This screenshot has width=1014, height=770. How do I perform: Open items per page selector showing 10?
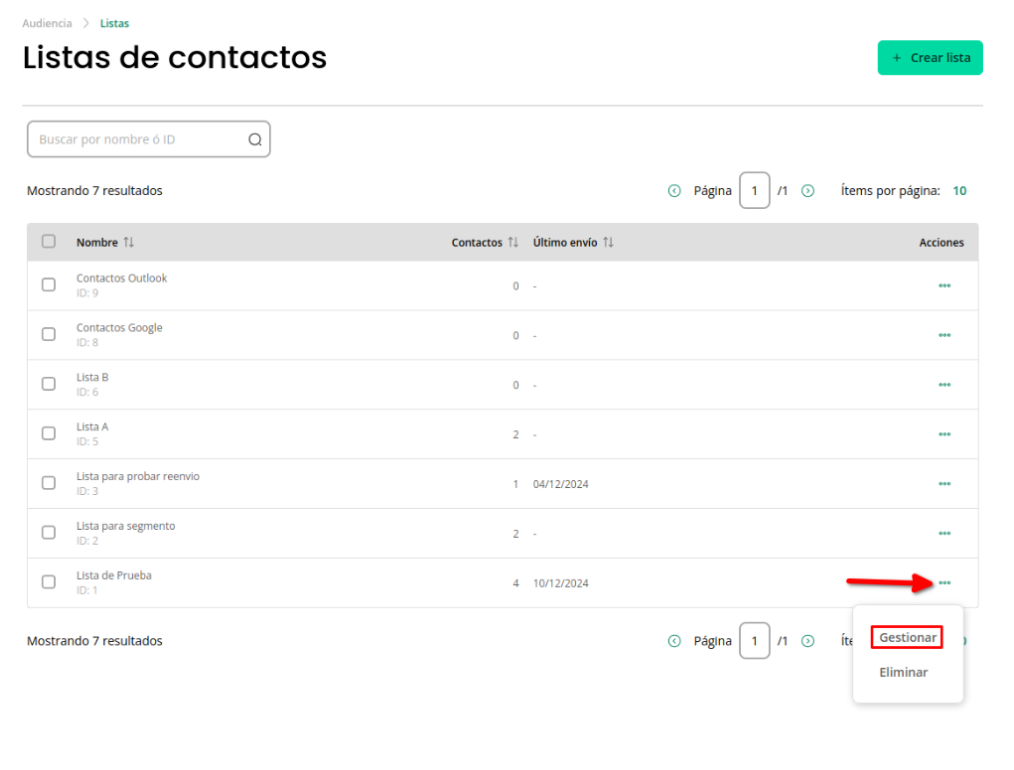[959, 191]
